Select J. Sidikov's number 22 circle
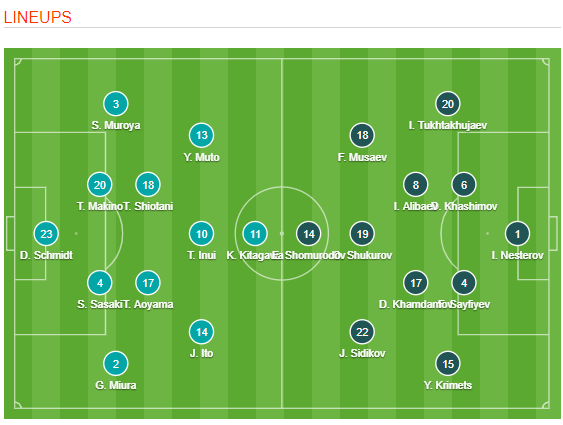Screen dimensions: 563x425 362,332
